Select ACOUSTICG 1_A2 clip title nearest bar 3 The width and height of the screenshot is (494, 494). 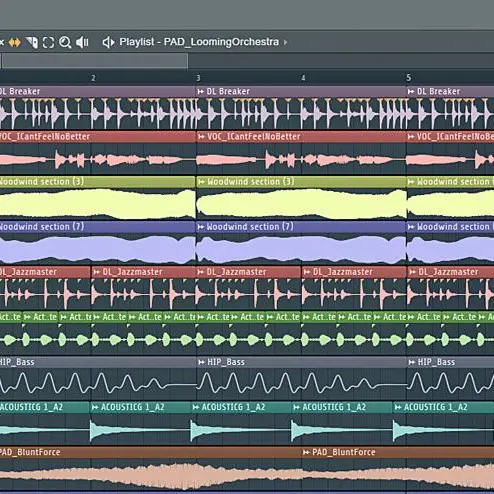(233, 407)
